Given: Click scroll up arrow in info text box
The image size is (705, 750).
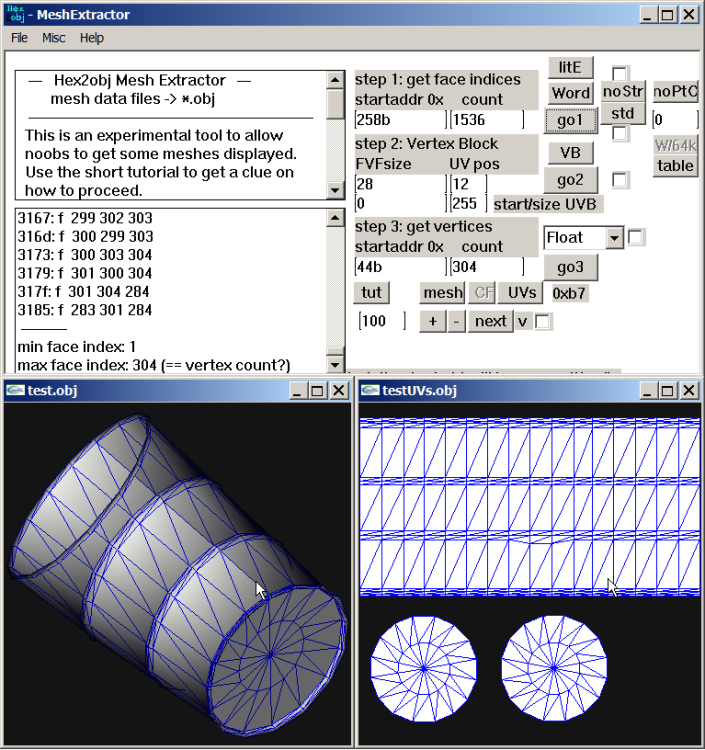Looking at the screenshot, I should coord(335,80).
